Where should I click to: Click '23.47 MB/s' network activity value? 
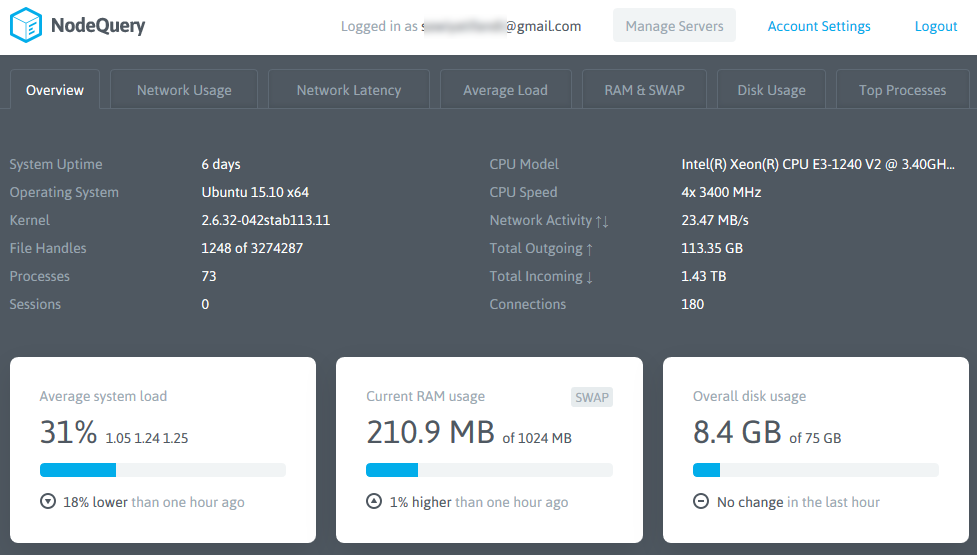point(715,220)
